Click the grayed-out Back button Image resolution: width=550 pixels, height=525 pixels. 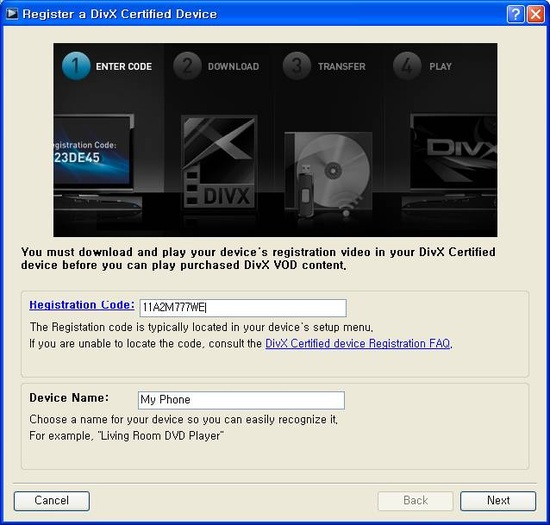(x=415, y=500)
